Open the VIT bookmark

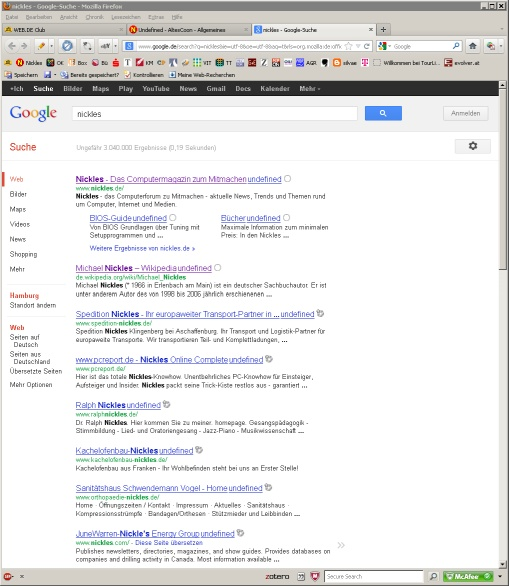coord(202,63)
